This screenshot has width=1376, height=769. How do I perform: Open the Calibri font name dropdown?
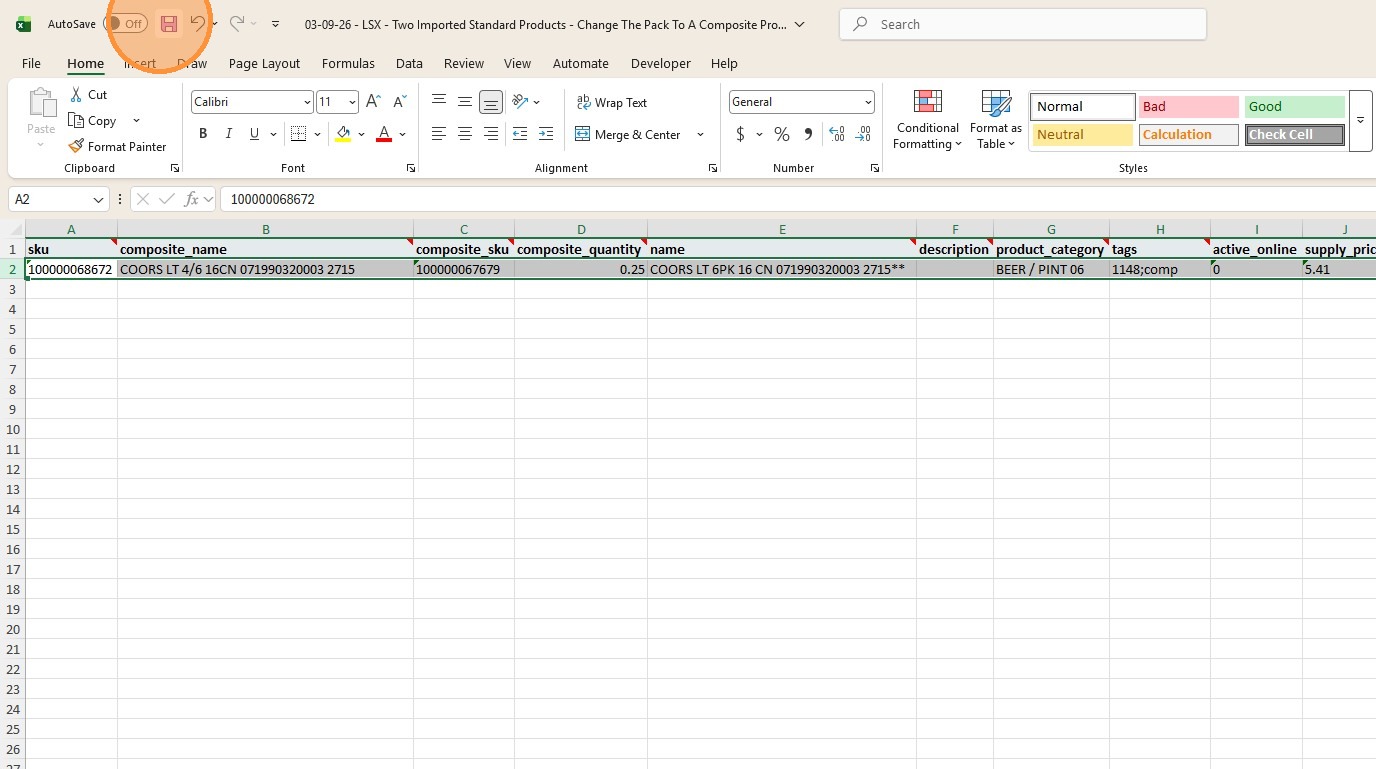[x=306, y=102]
